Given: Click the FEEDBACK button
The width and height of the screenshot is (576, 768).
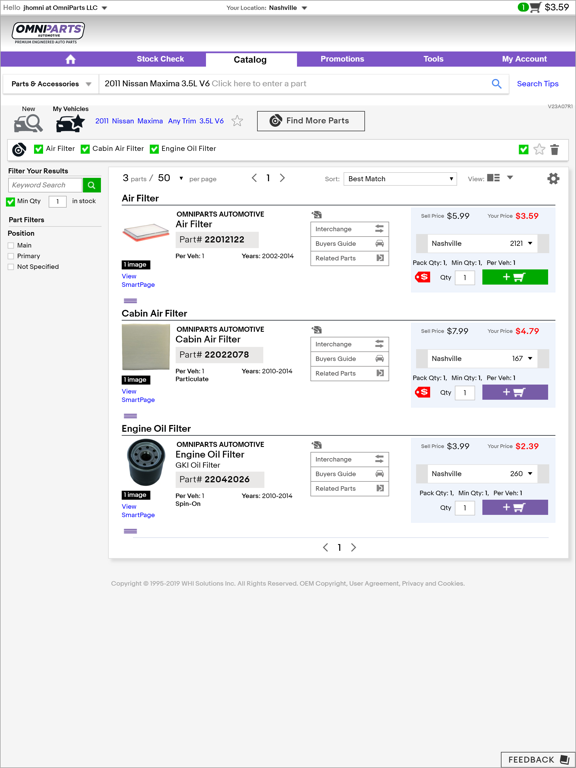Looking at the screenshot, I should (537, 760).
